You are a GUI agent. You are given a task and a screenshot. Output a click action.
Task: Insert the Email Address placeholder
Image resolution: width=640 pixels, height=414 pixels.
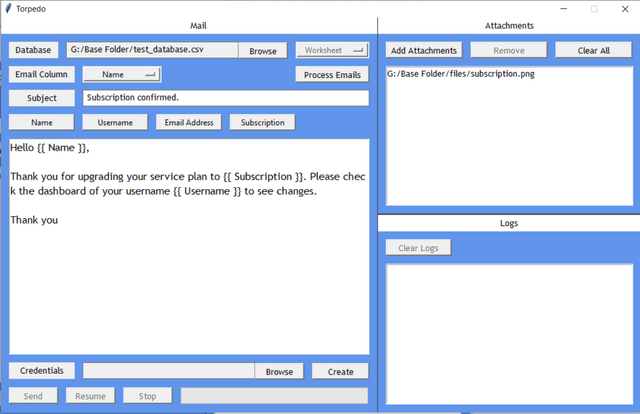(x=189, y=122)
